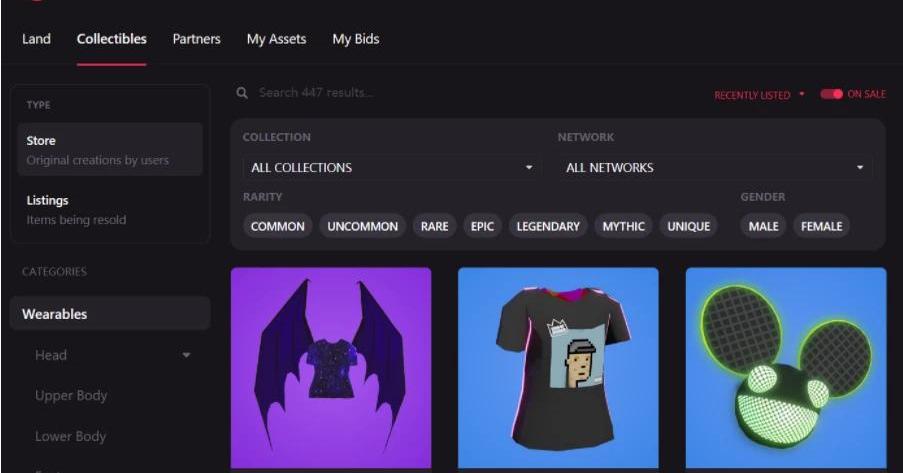Filter by Uncommon rarity
Image resolution: width=903 pixels, height=473 pixels.
[x=362, y=226]
